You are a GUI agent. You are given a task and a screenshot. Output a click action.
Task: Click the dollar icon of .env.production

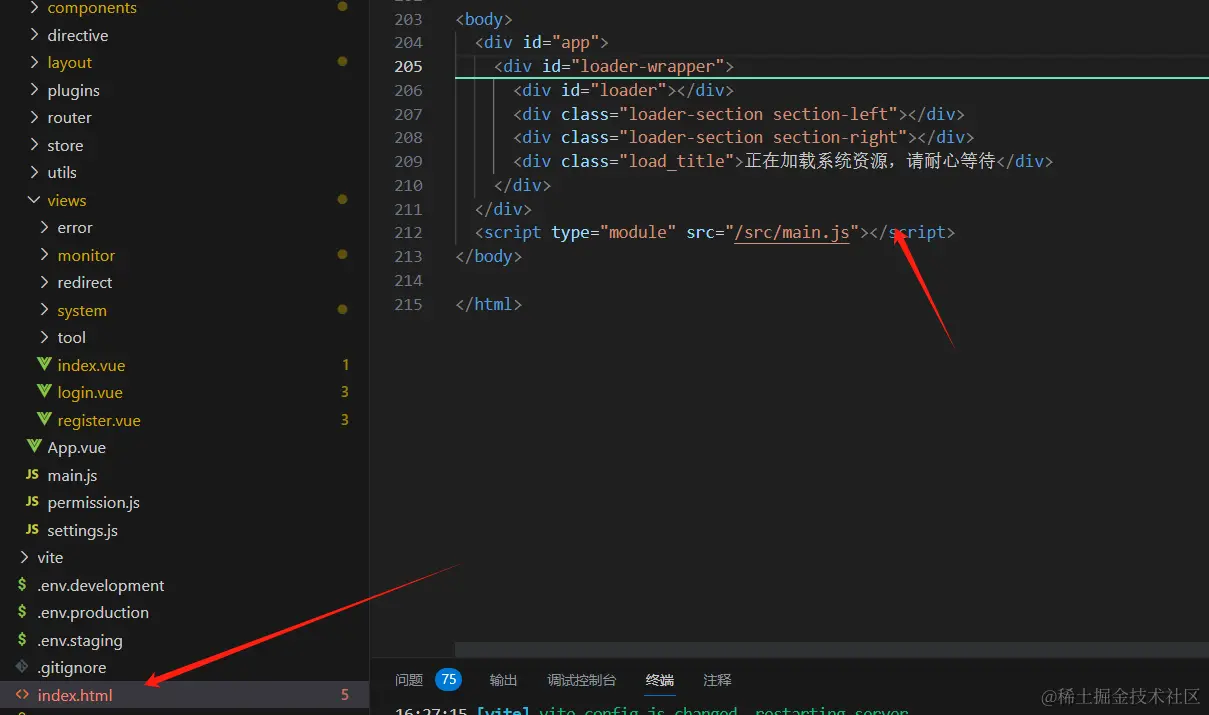22,612
